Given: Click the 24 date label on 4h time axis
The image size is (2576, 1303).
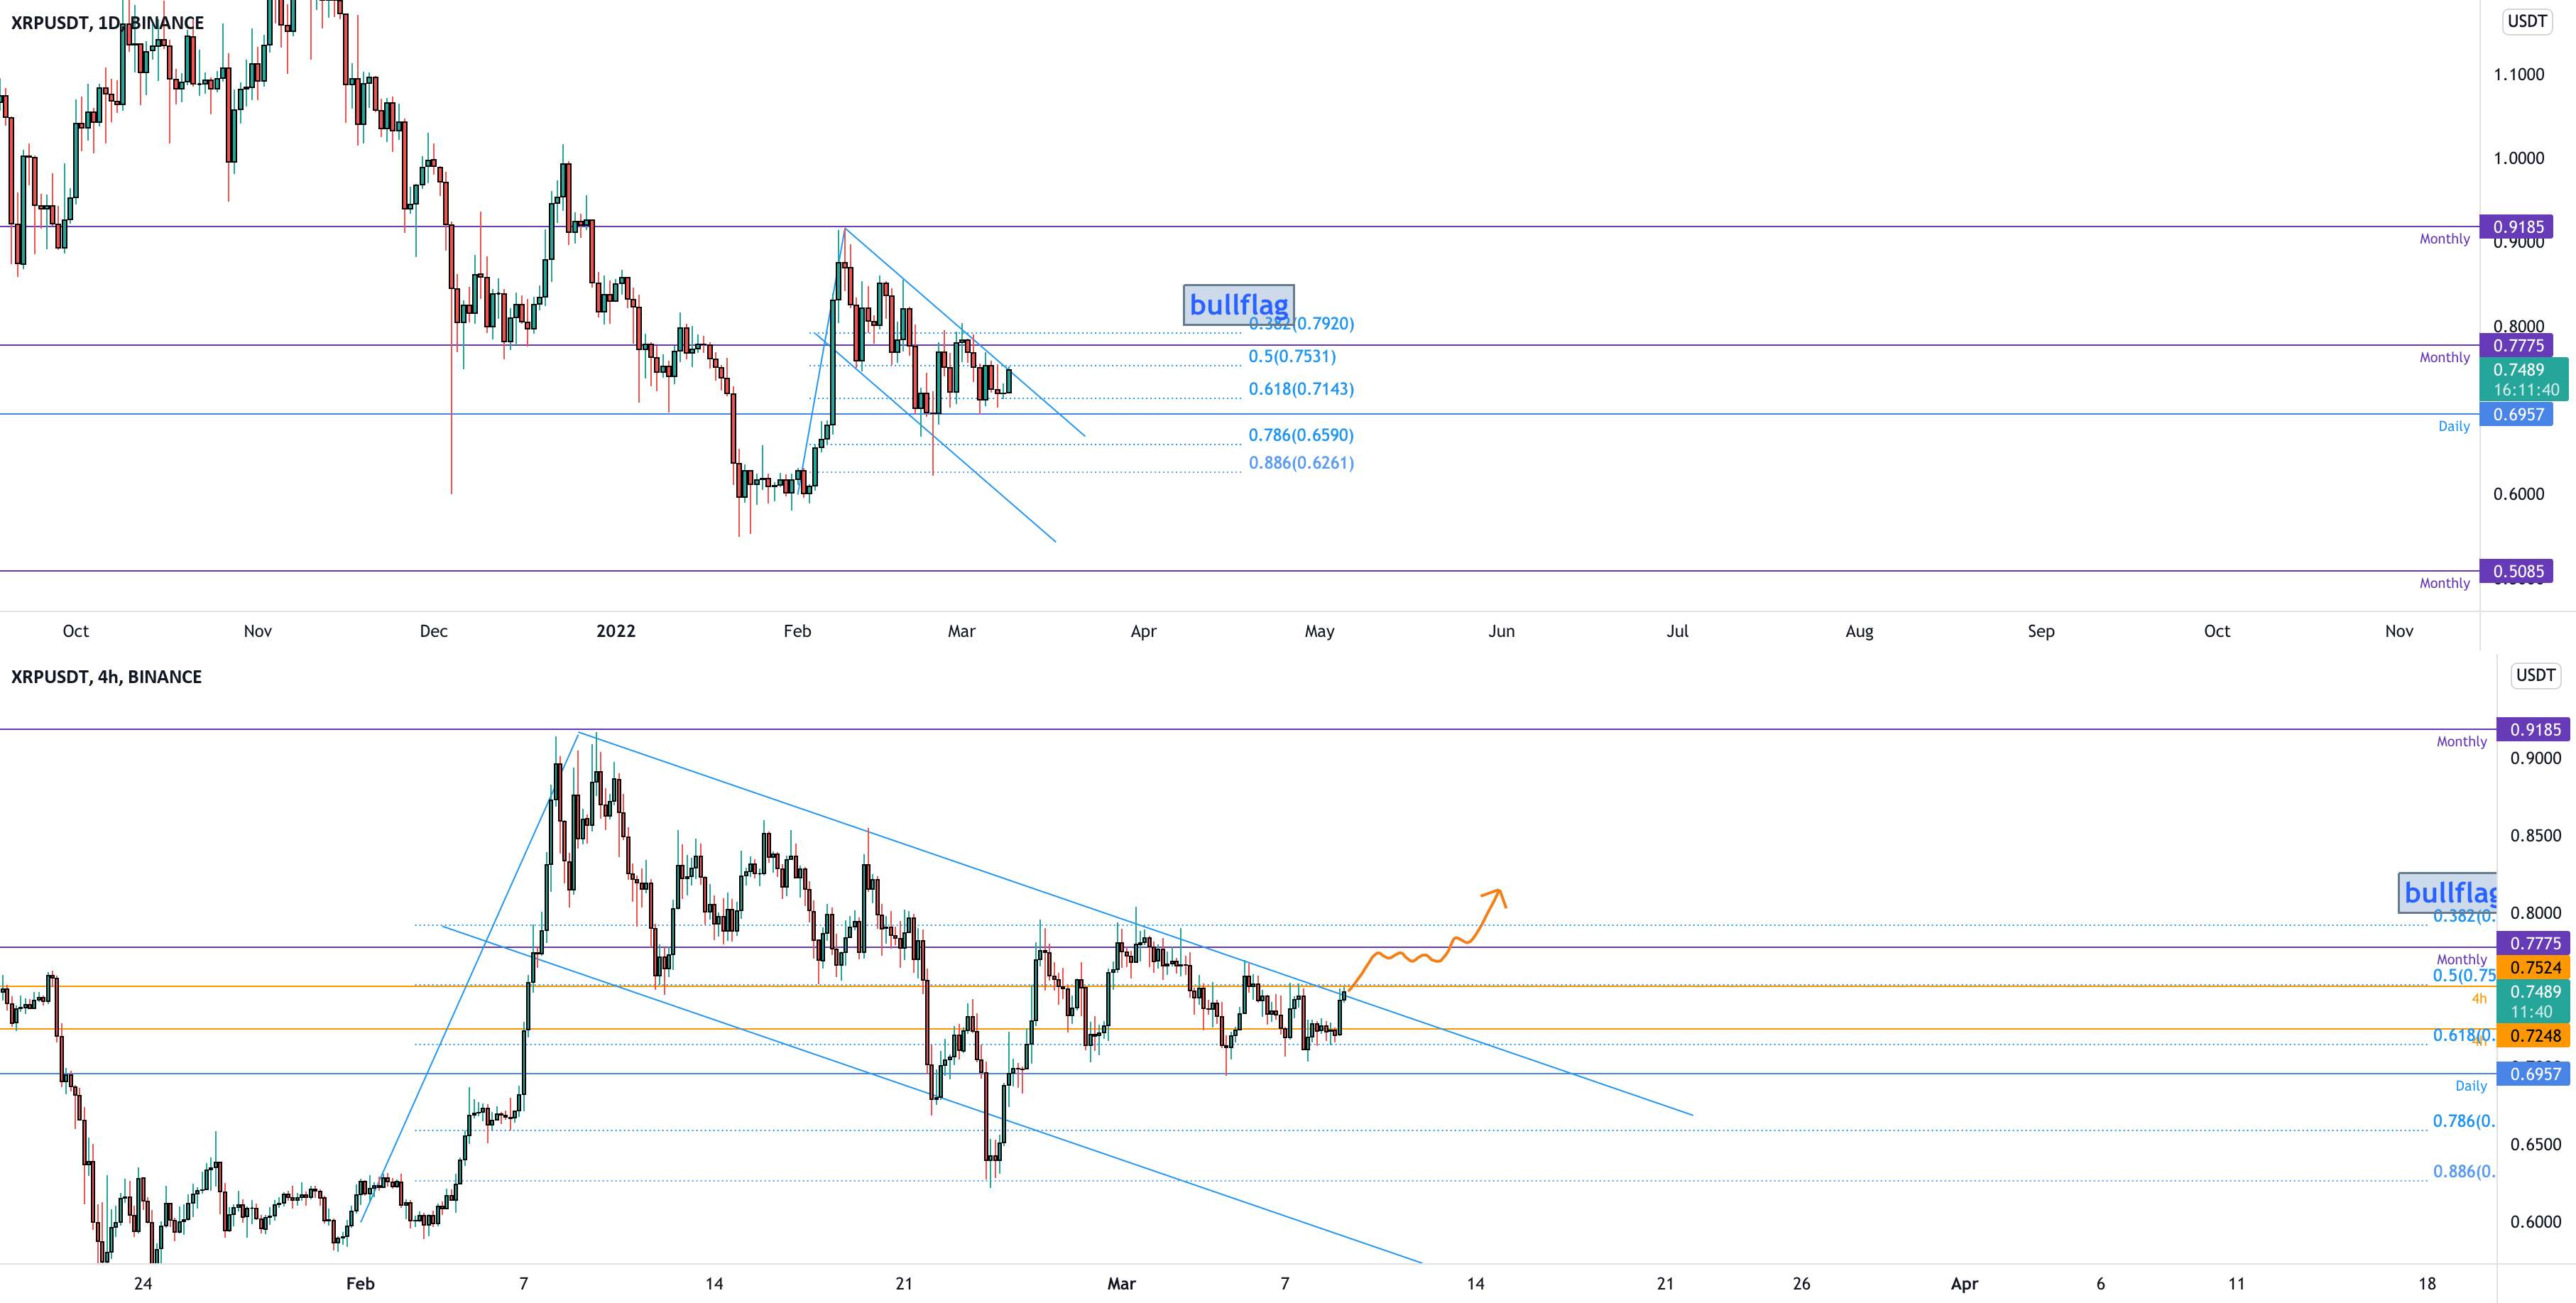Looking at the screenshot, I should 143,1284.
